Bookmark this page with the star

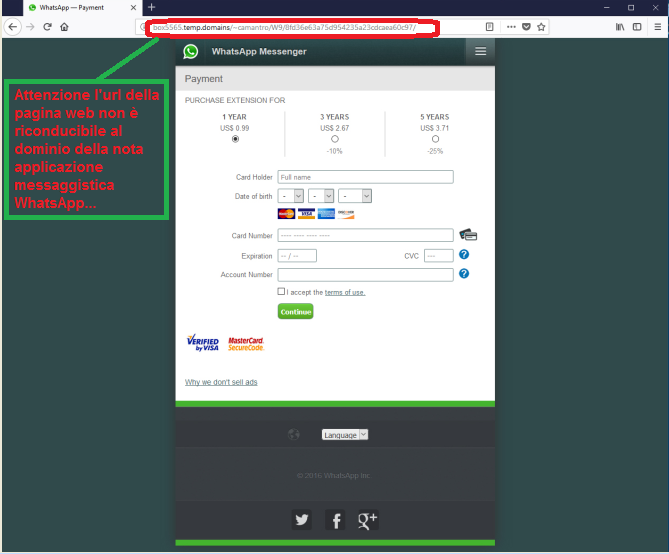click(541, 27)
